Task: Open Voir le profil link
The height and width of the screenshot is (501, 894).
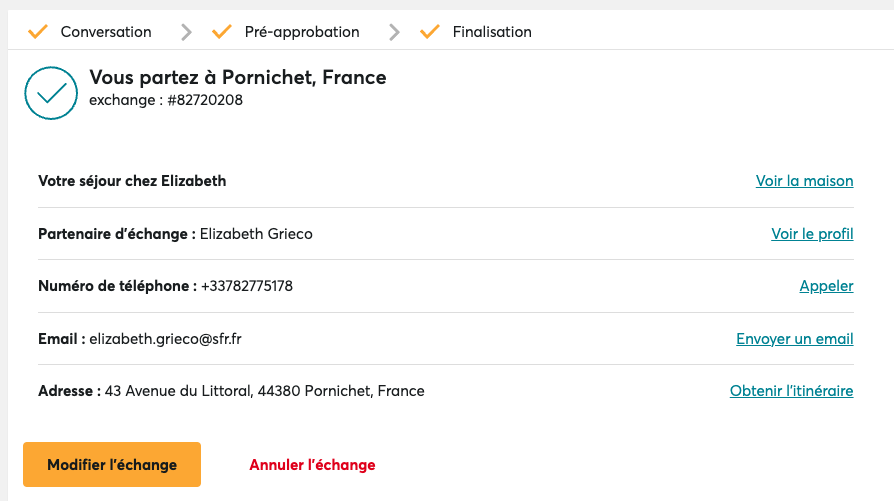Action: pos(812,234)
